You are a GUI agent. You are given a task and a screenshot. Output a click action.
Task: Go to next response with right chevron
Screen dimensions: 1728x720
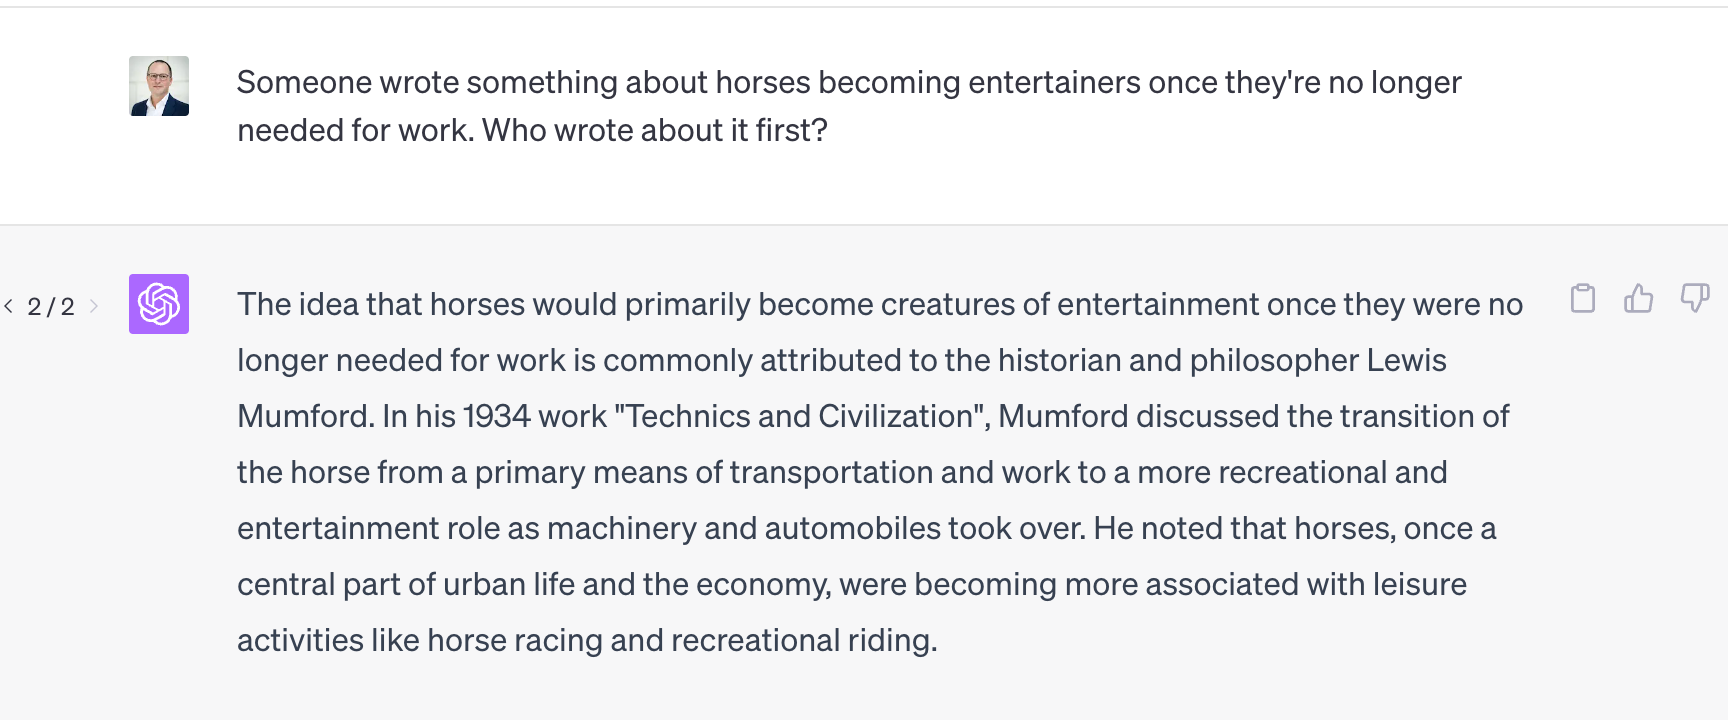click(x=94, y=306)
